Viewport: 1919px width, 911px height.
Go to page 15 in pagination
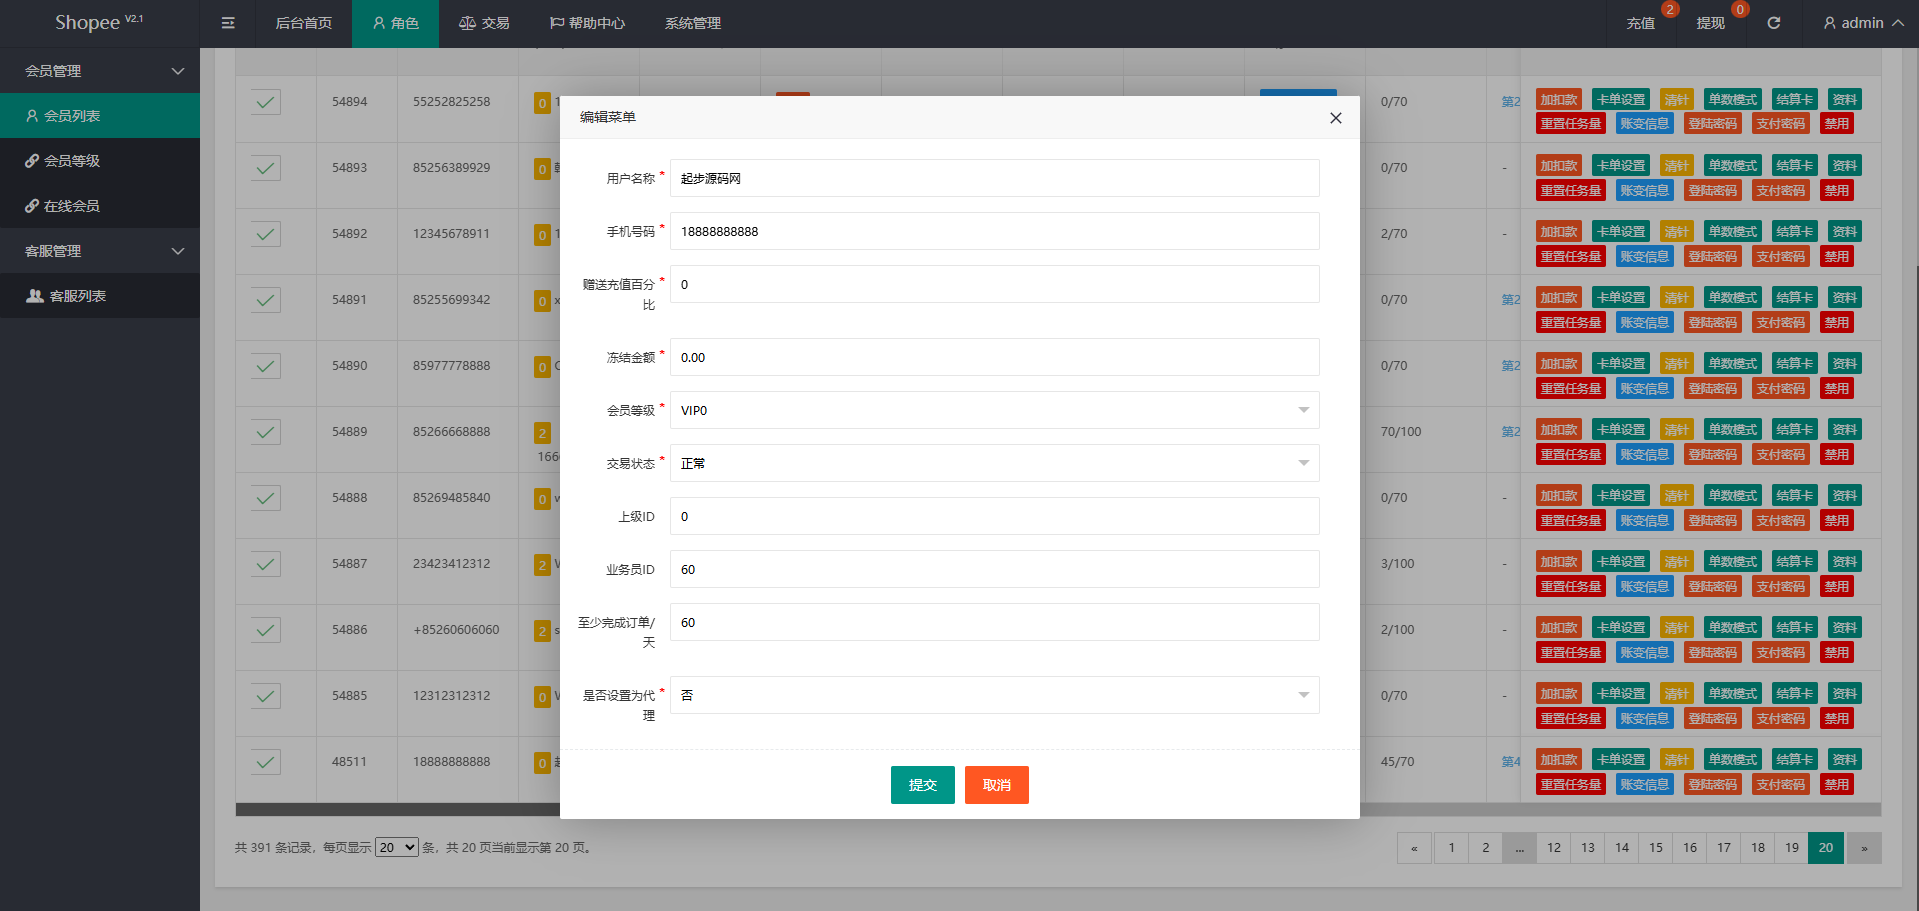coord(1656,848)
